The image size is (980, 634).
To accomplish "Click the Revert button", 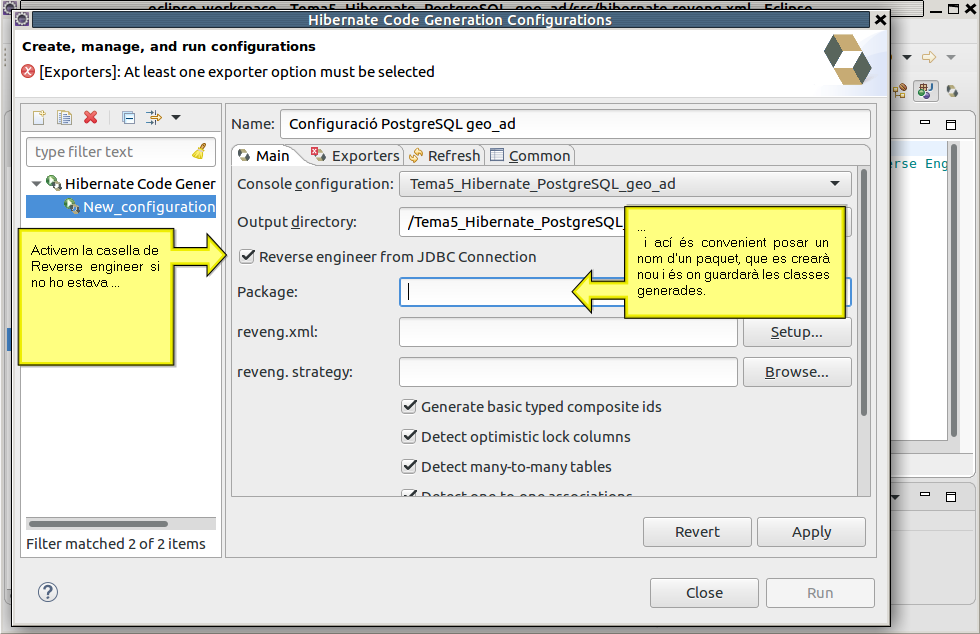I will click(x=698, y=532).
